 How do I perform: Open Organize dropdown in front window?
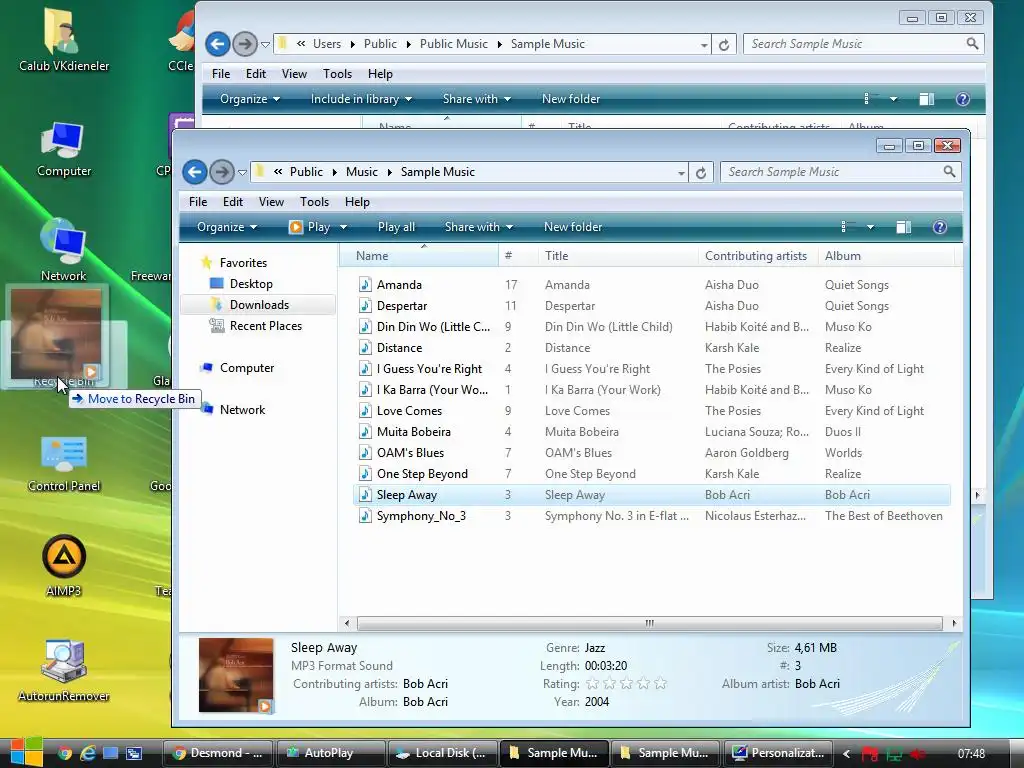[227, 227]
